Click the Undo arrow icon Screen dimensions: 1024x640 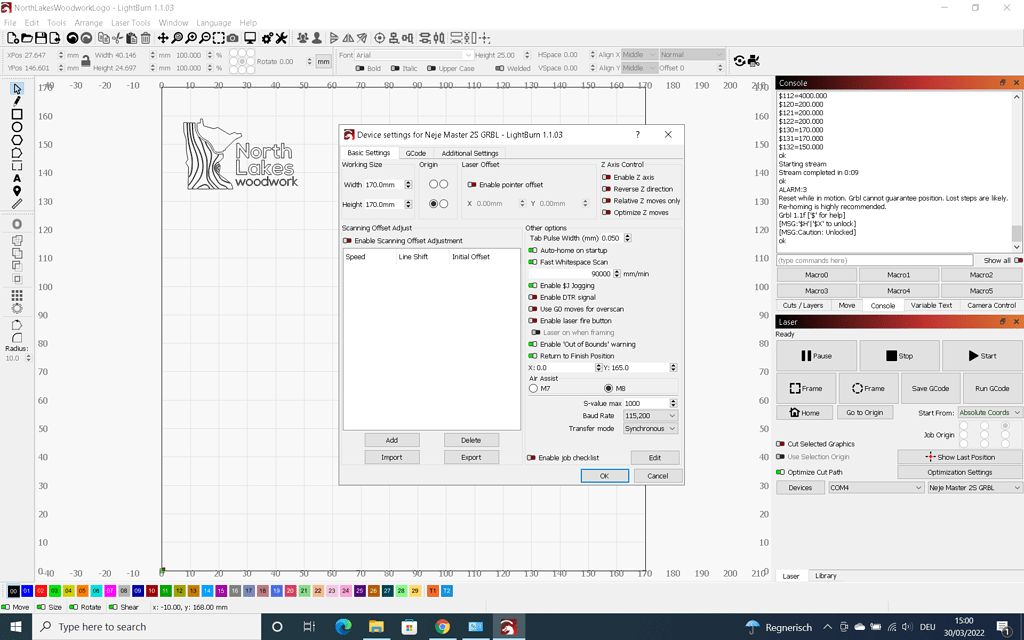point(72,39)
